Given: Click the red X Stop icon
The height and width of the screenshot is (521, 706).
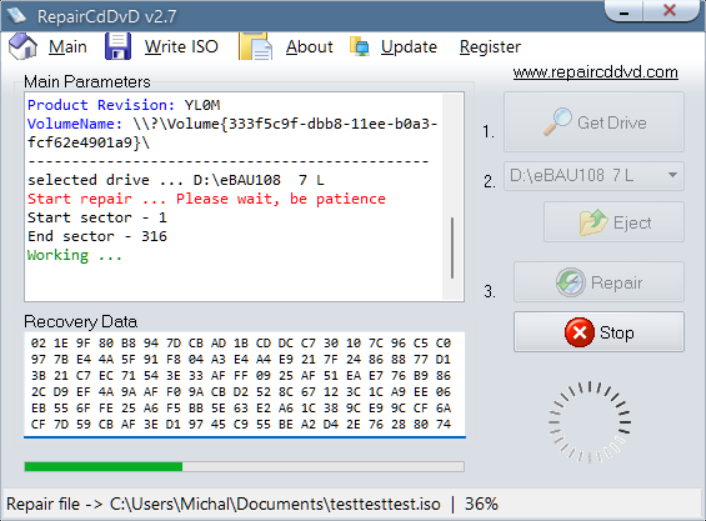Looking at the screenshot, I should 579,332.
